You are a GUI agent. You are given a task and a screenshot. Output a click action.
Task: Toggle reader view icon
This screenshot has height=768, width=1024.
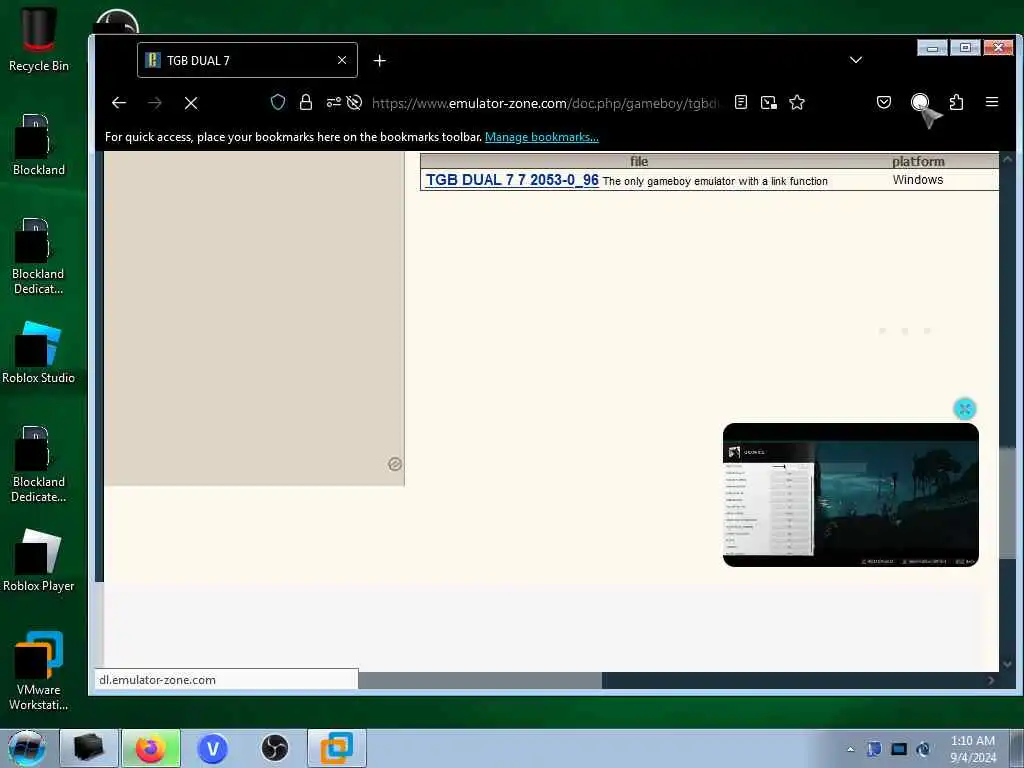(x=741, y=102)
